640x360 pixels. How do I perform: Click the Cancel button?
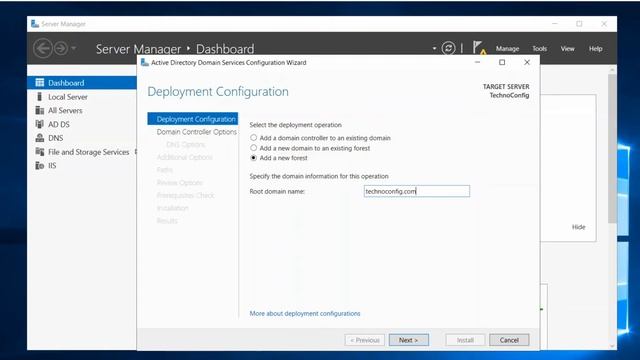tap(509, 340)
